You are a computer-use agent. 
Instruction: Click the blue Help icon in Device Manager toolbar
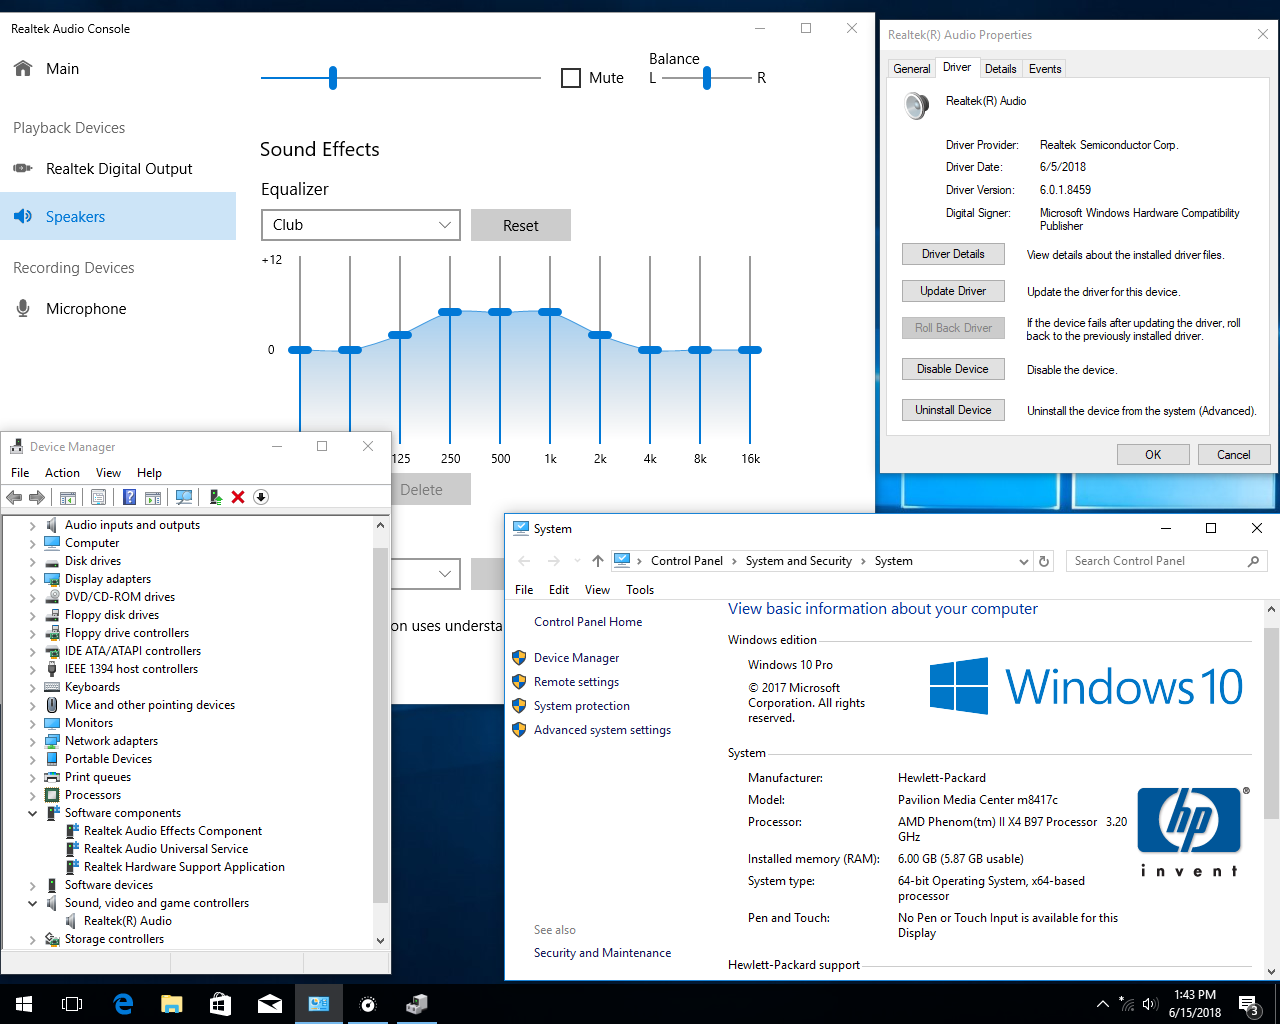coord(129,497)
